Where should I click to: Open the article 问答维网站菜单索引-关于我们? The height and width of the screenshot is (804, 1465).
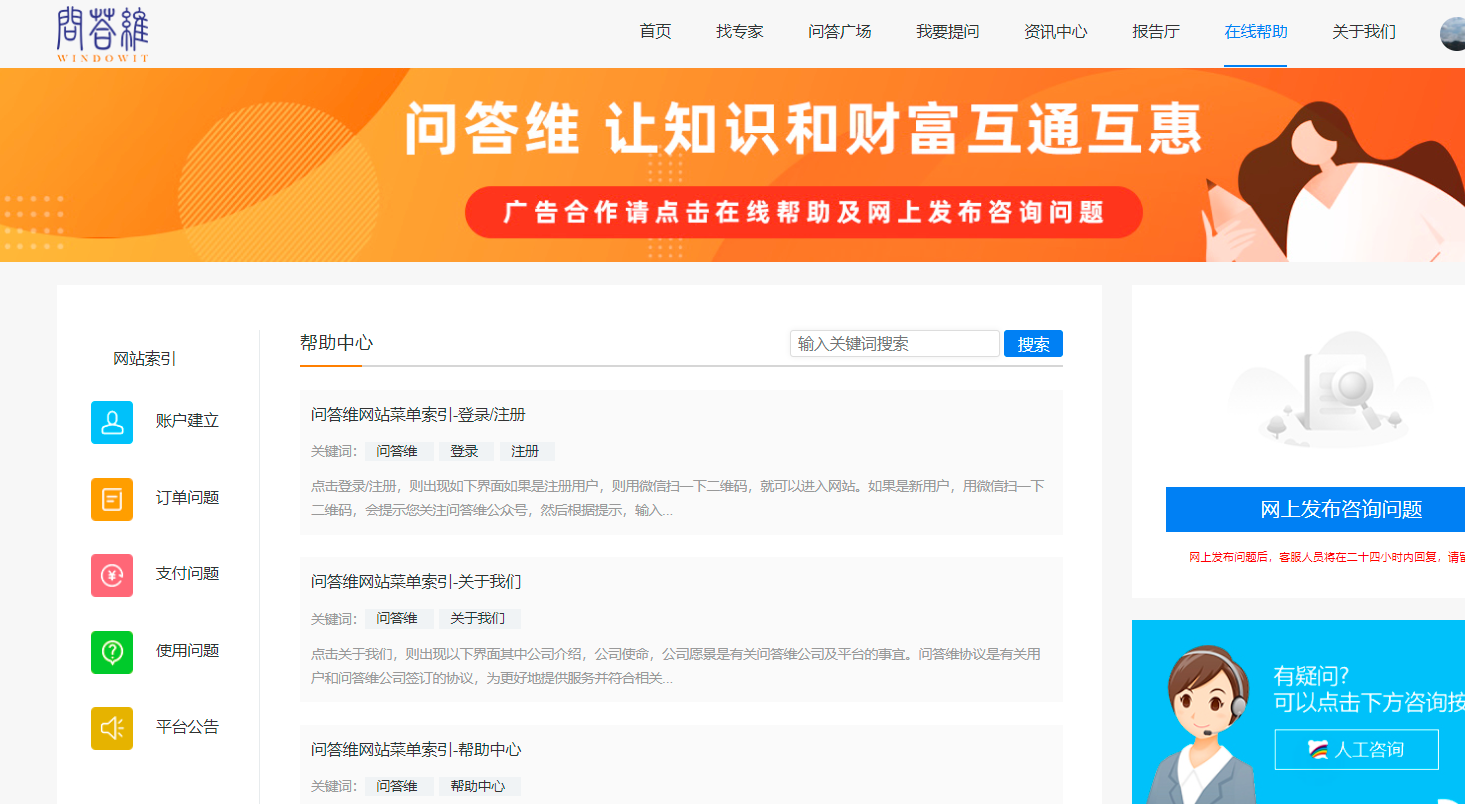point(416,582)
